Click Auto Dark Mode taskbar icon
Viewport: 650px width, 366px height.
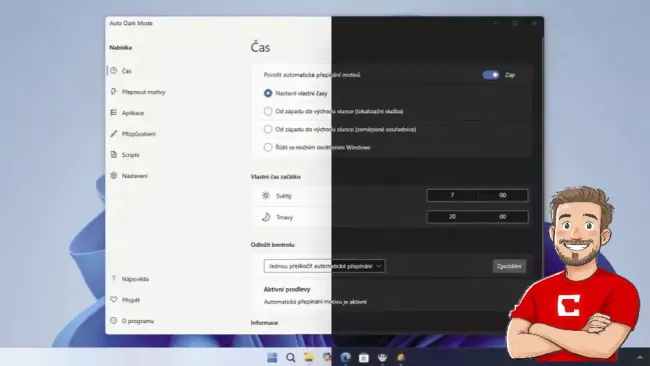pyautogui.click(x=400, y=357)
